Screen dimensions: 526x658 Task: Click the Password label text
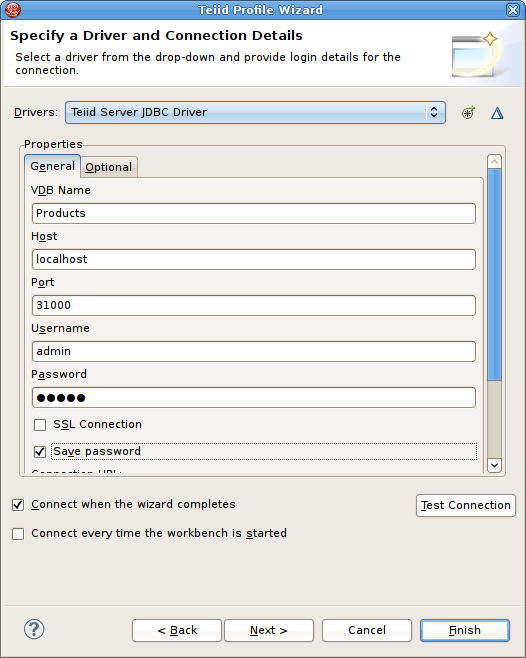59,374
